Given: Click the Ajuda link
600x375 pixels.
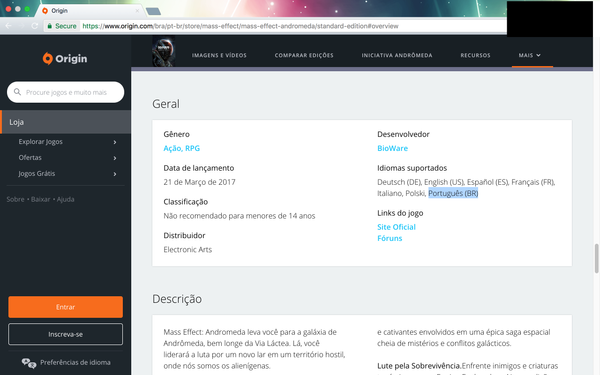Looking at the screenshot, I should pos(65,199).
